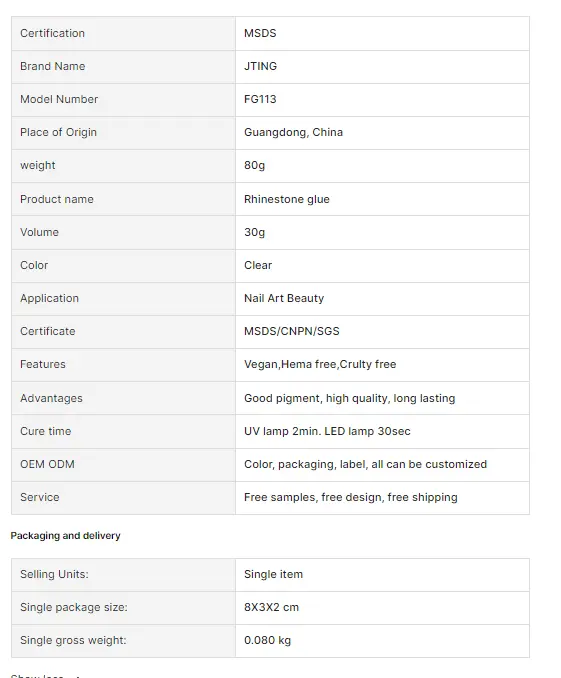
Task: Select the 'Rhinestone glue' product name value
Action: point(287,199)
